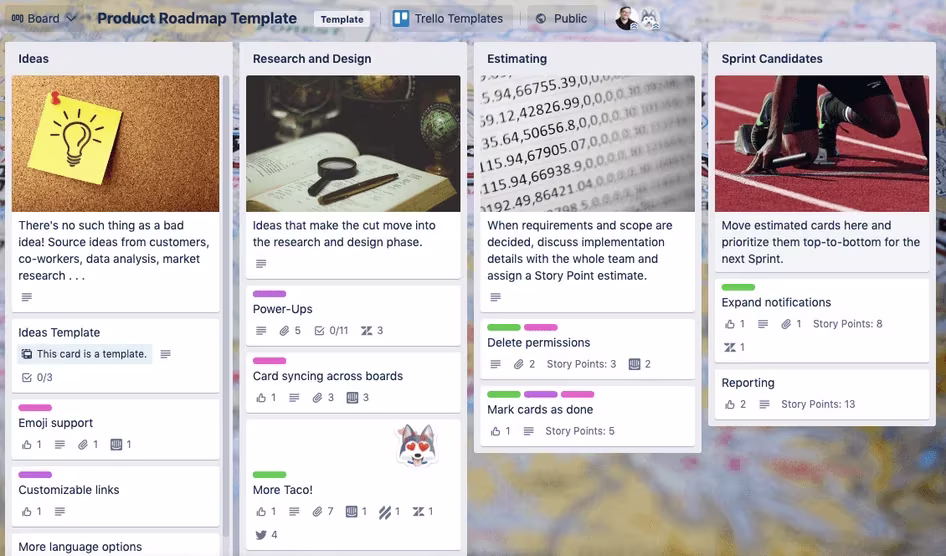Screen dimensions: 946x556
Task: Click the vote icon on Customizable links
Action: [x=27, y=512]
